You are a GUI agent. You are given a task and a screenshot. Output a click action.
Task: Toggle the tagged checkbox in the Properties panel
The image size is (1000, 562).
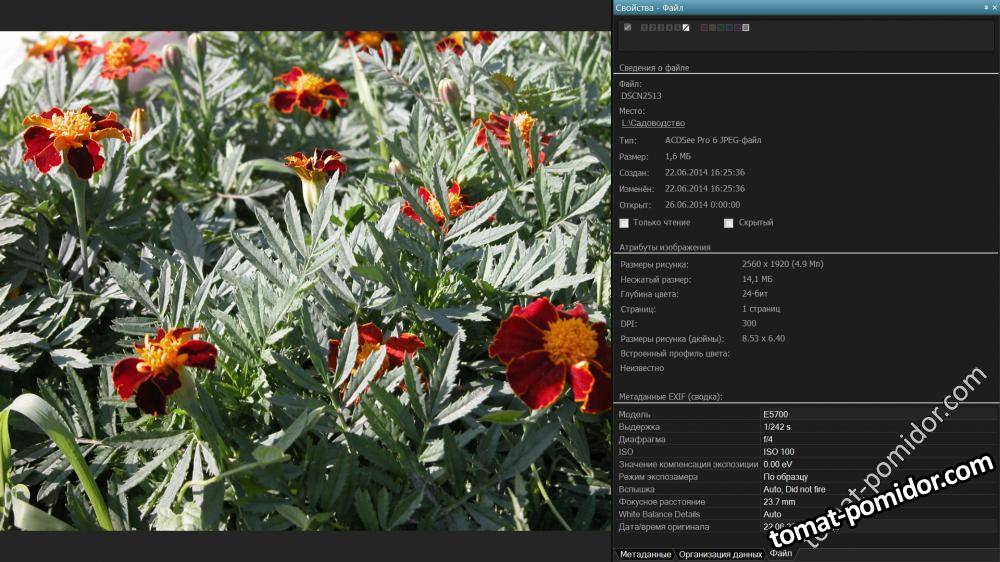pyautogui.click(x=627, y=27)
